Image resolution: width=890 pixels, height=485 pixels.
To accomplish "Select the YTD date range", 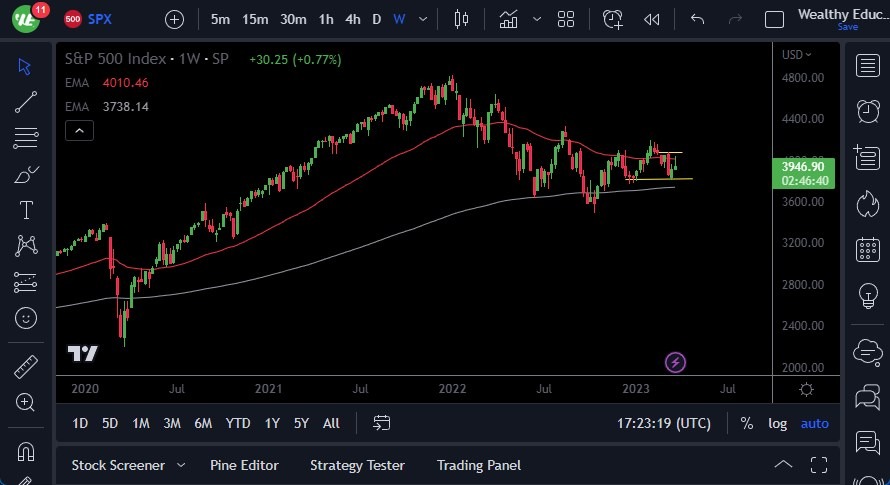I will tap(238, 423).
